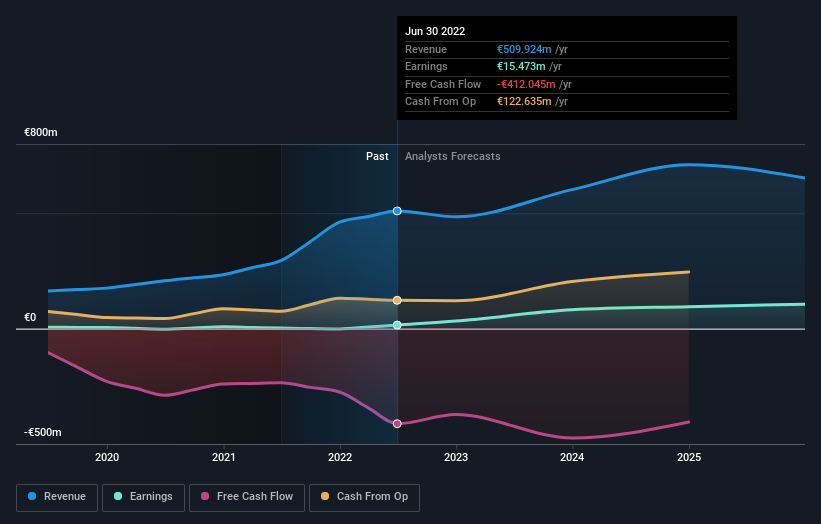The width and height of the screenshot is (821, 524).
Task: Select the Free Cash Flow pink data point
Action: [x=397, y=423]
